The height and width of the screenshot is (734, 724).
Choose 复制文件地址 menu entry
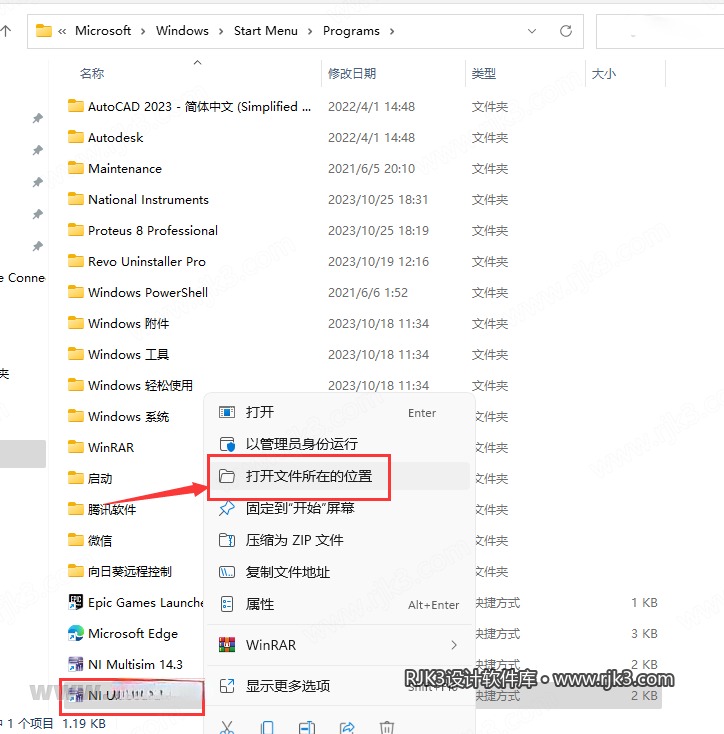(x=338, y=572)
